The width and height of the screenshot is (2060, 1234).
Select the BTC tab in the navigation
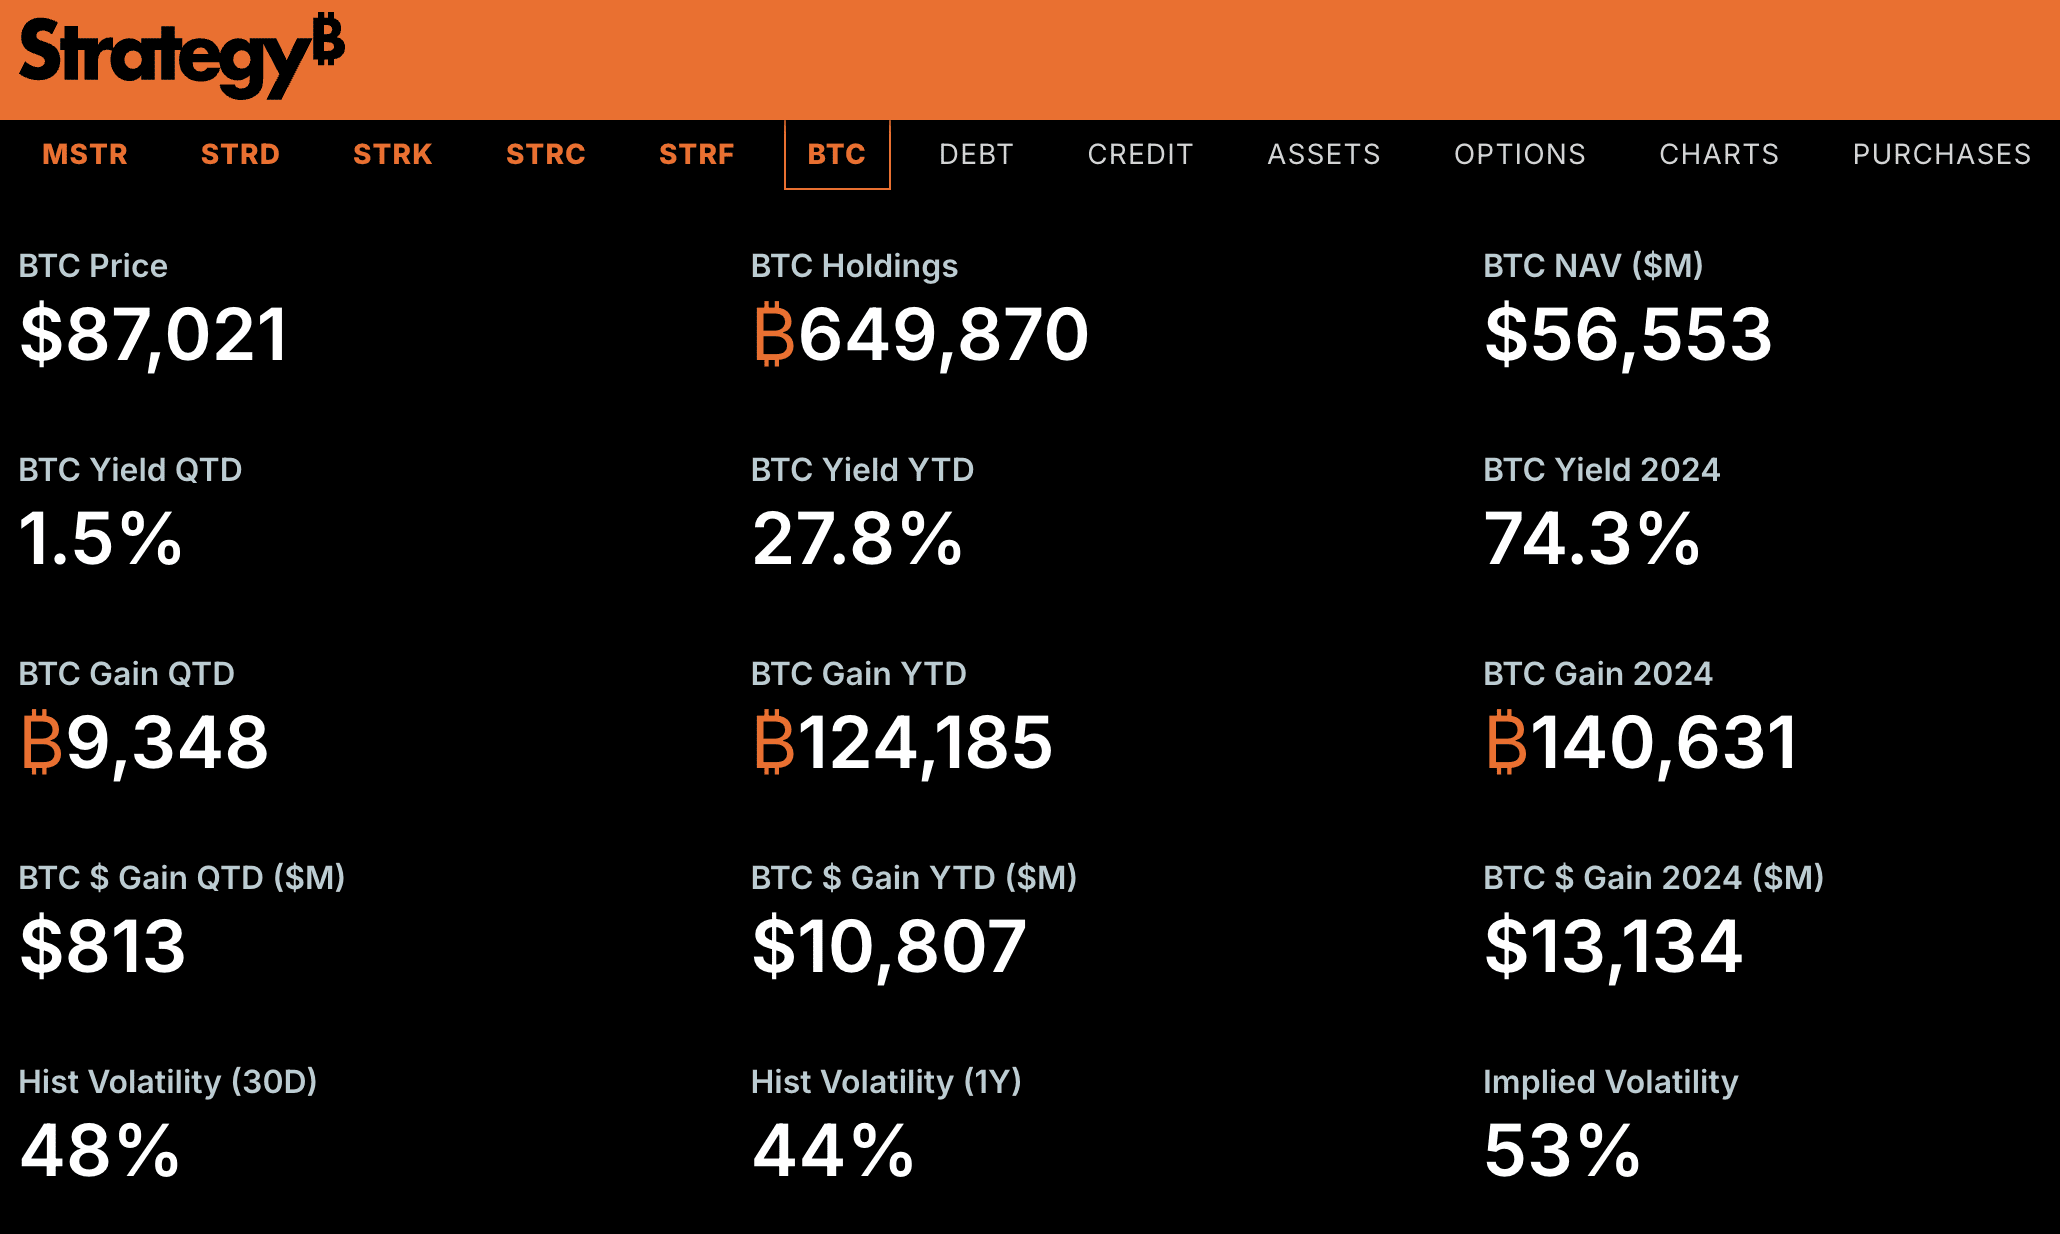836,154
